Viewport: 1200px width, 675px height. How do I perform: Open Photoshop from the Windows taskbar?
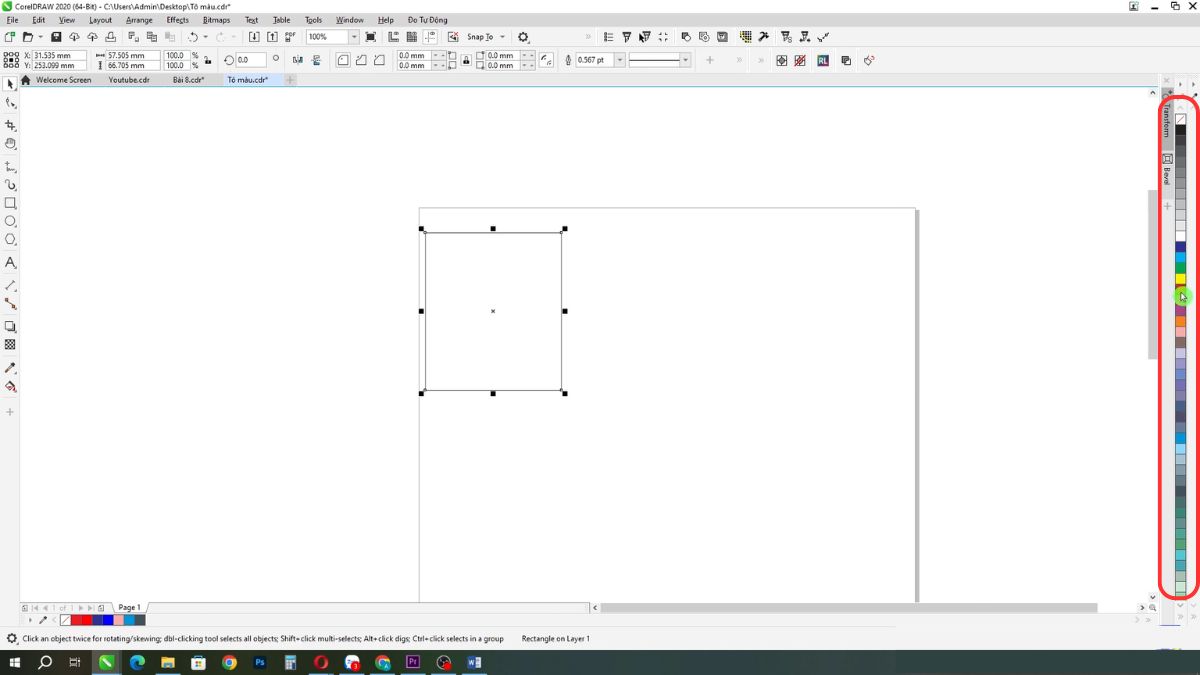(x=260, y=662)
